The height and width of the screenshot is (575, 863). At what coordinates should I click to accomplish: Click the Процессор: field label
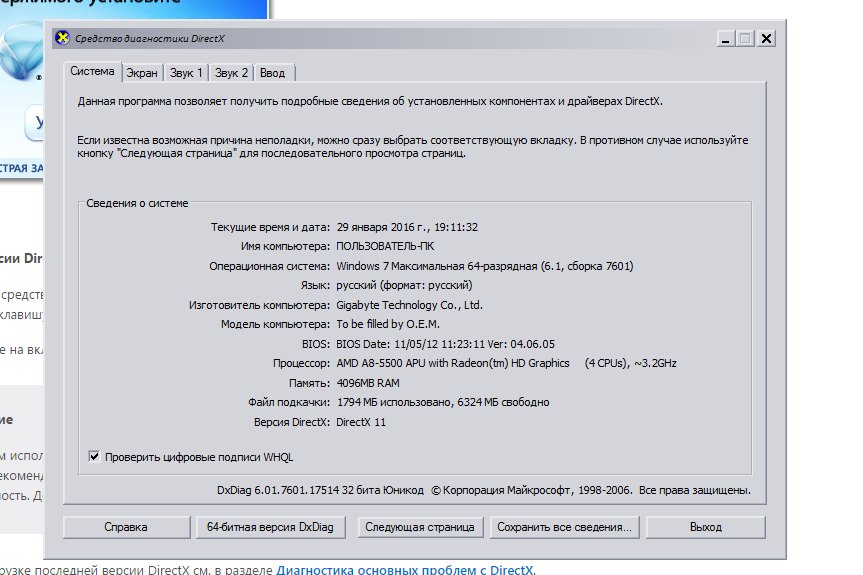[x=301, y=363]
